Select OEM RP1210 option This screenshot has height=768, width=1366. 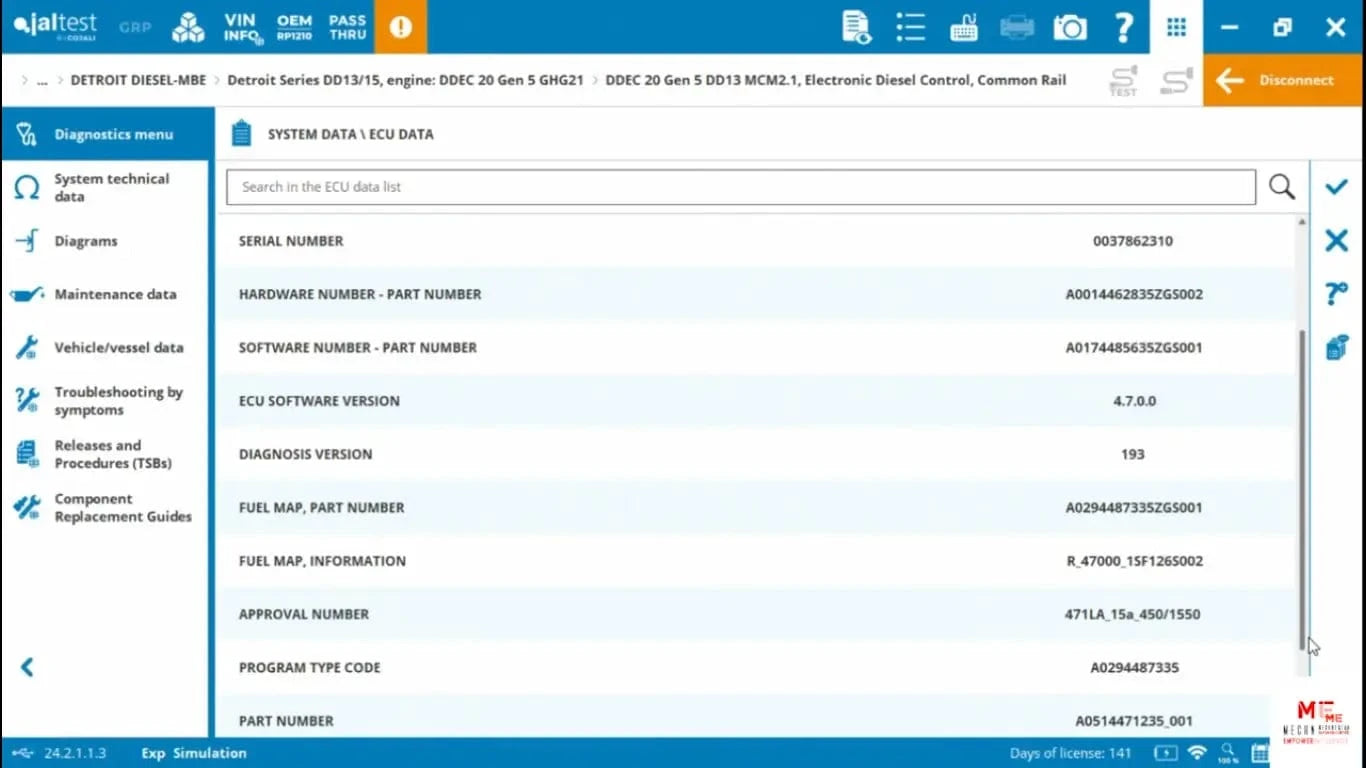coord(294,27)
